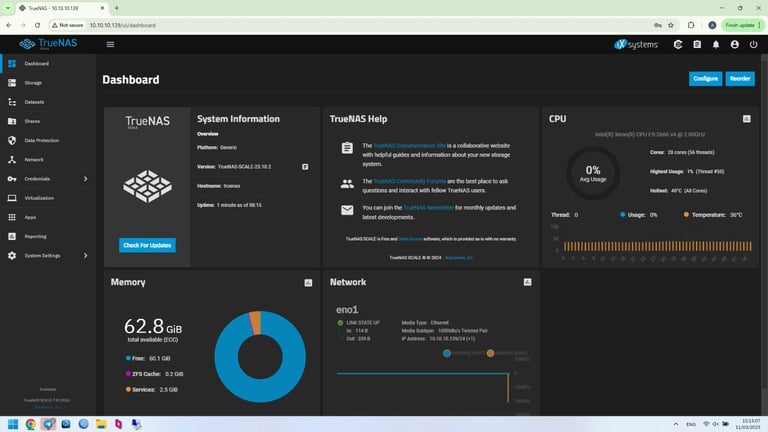Open alerts bell notifications

(x=716, y=45)
